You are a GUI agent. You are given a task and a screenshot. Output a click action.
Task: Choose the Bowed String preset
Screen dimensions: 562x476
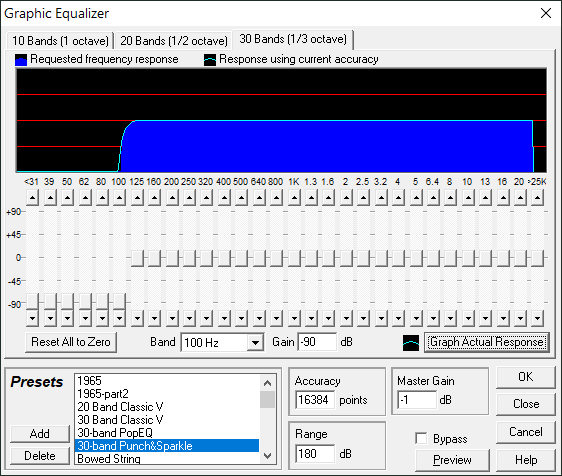point(167,458)
